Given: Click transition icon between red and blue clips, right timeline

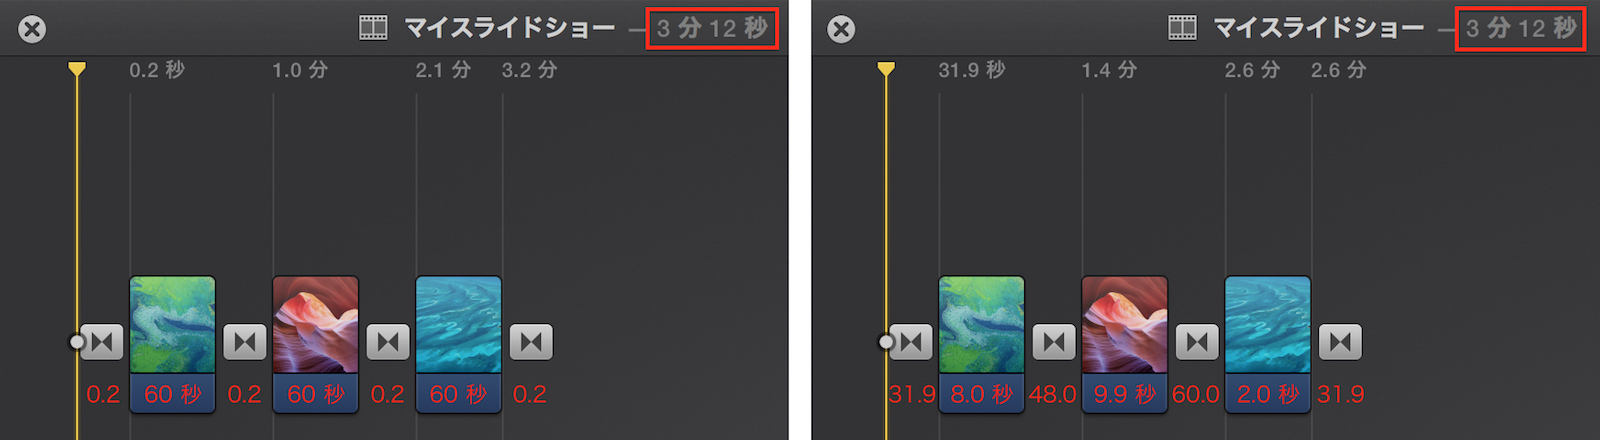Looking at the screenshot, I should coord(1197,342).
